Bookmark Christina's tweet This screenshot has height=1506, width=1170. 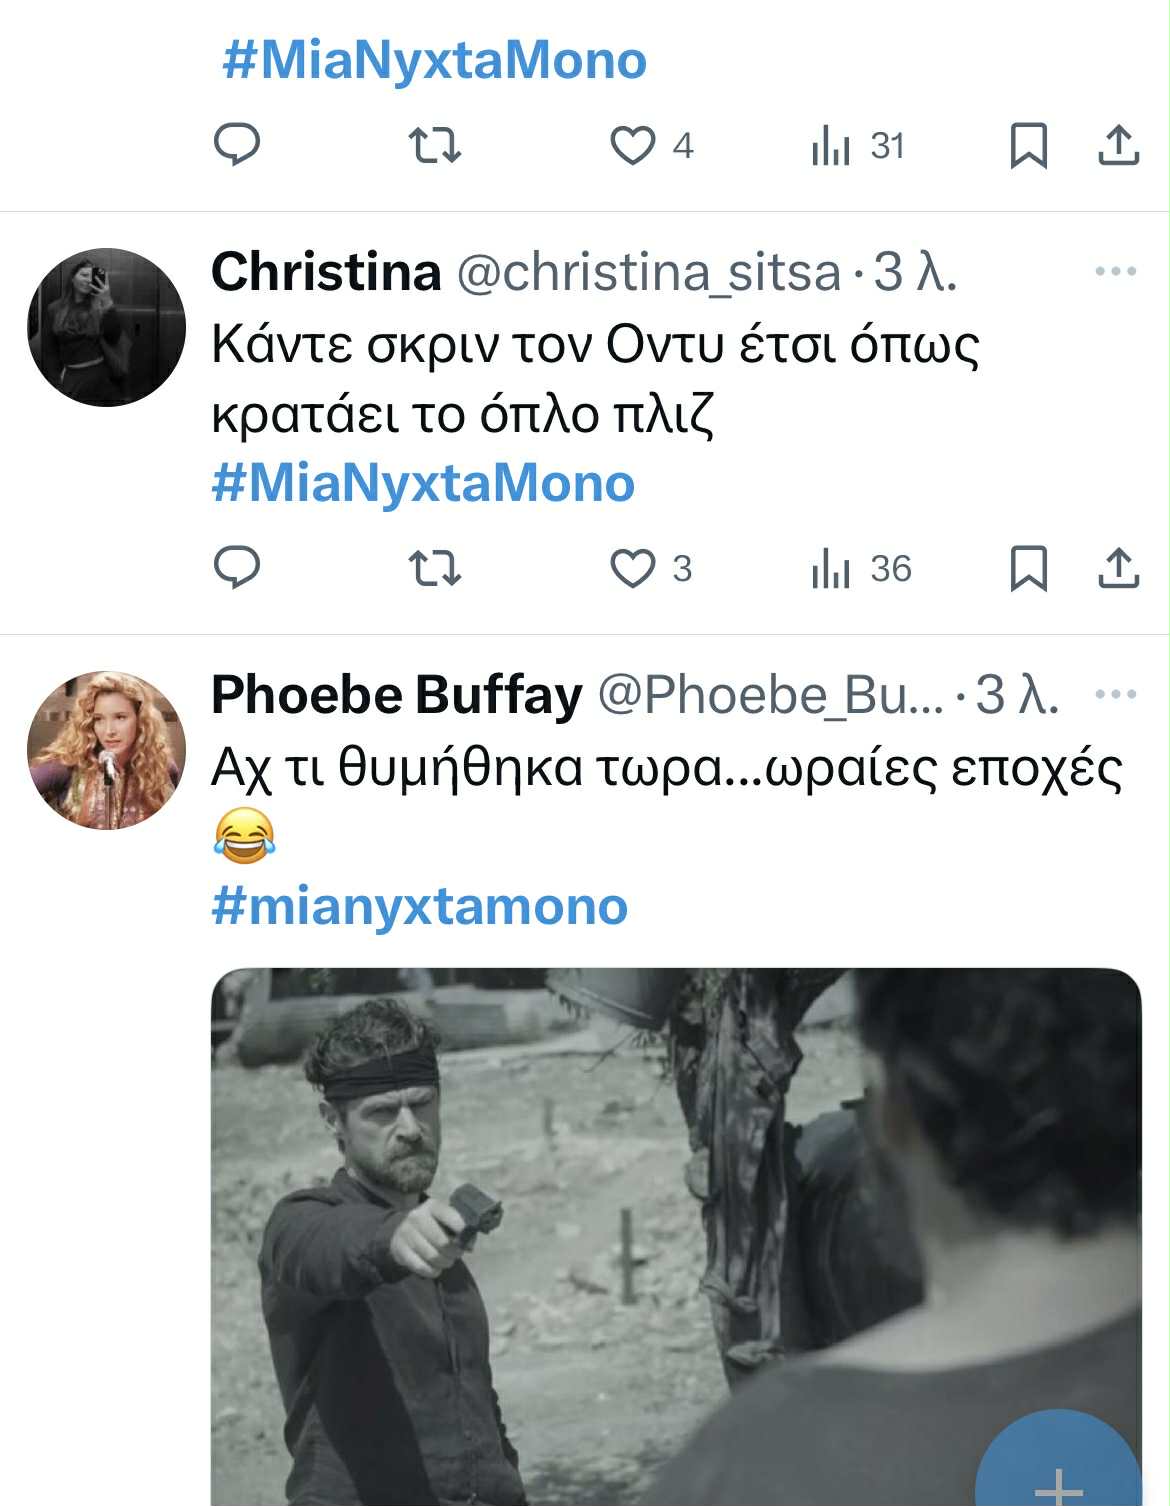pyautogui.click(x=1028, y=568)
